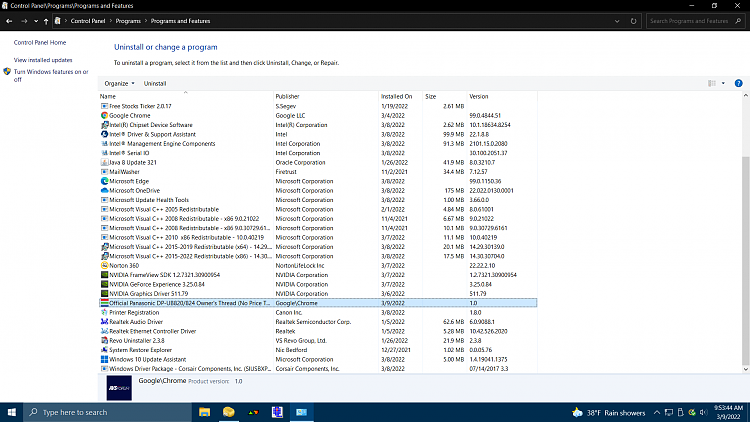Viewport: 750px width, 422px height.
Task: Select the Windows 10 Update Assistant icon
Action: (104, 359)
